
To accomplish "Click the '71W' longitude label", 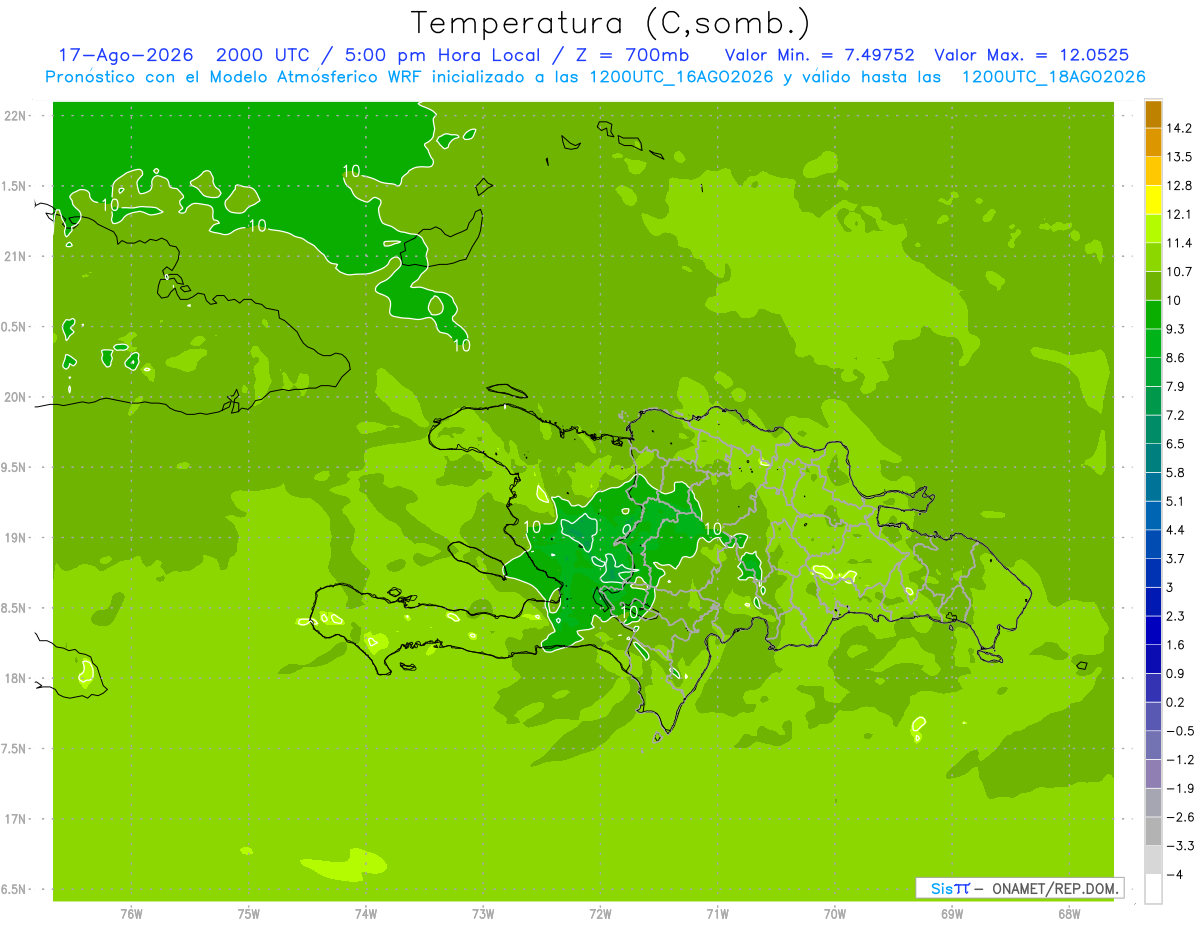I will pos(717,914).
